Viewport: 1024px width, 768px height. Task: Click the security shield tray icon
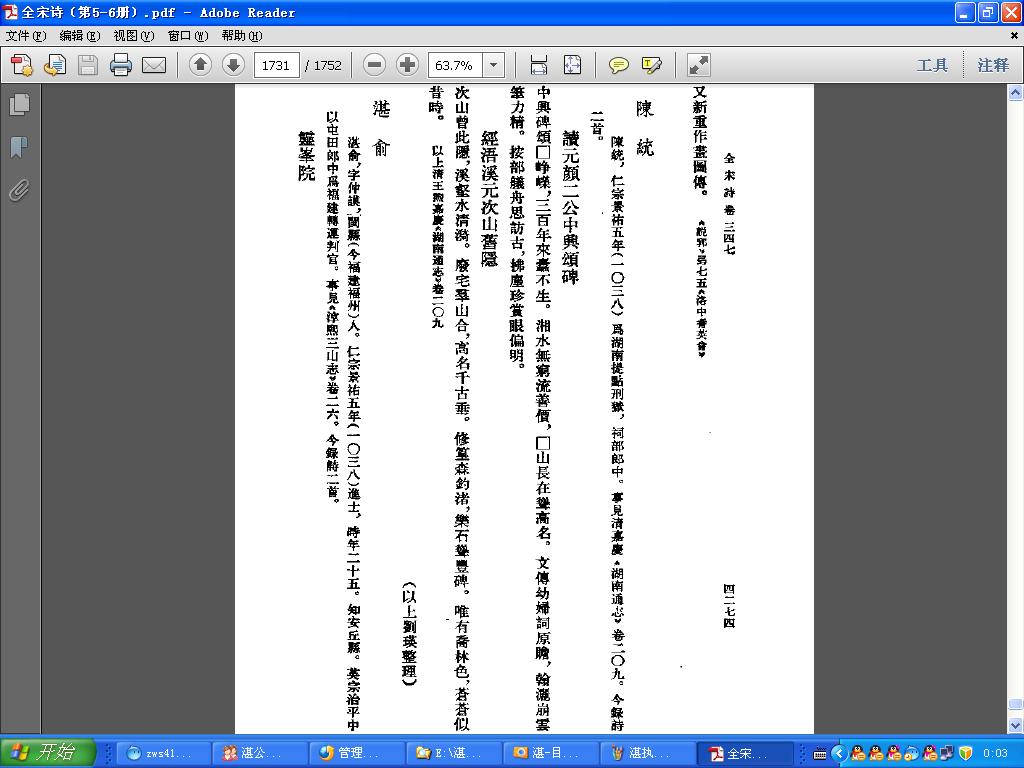[965, 754]
